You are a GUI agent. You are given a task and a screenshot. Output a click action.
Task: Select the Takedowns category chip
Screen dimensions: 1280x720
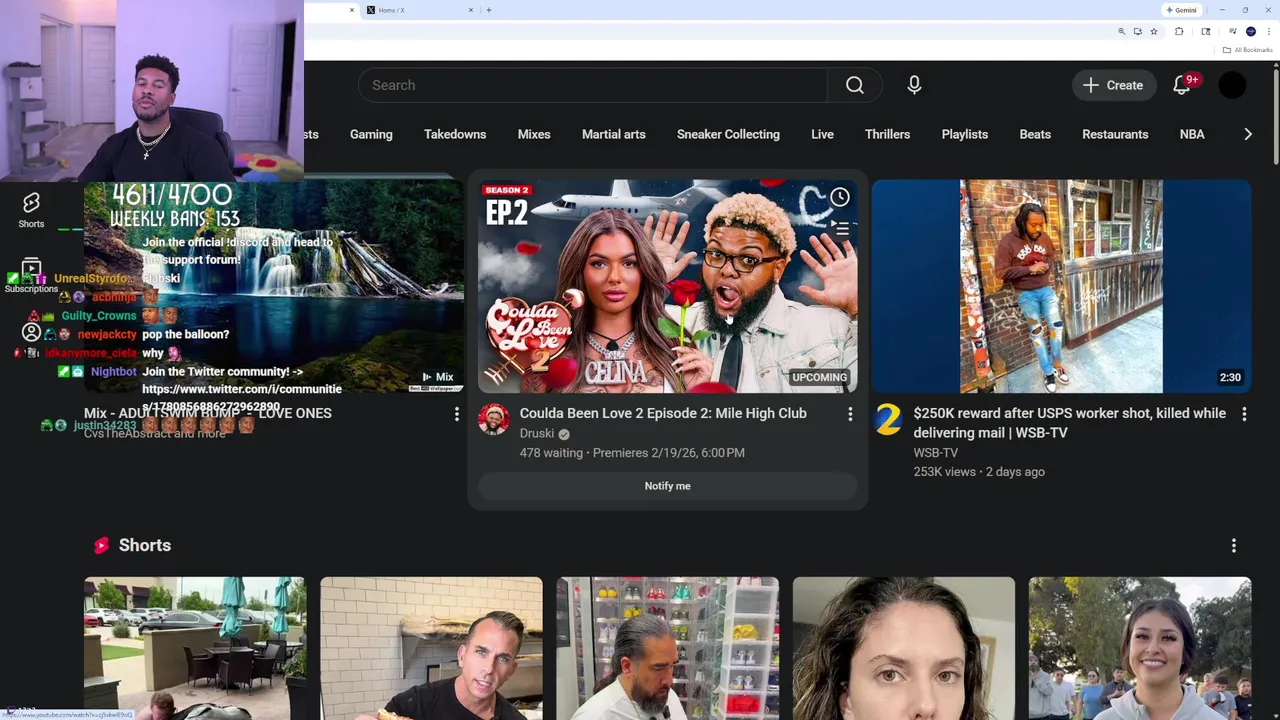455,134
